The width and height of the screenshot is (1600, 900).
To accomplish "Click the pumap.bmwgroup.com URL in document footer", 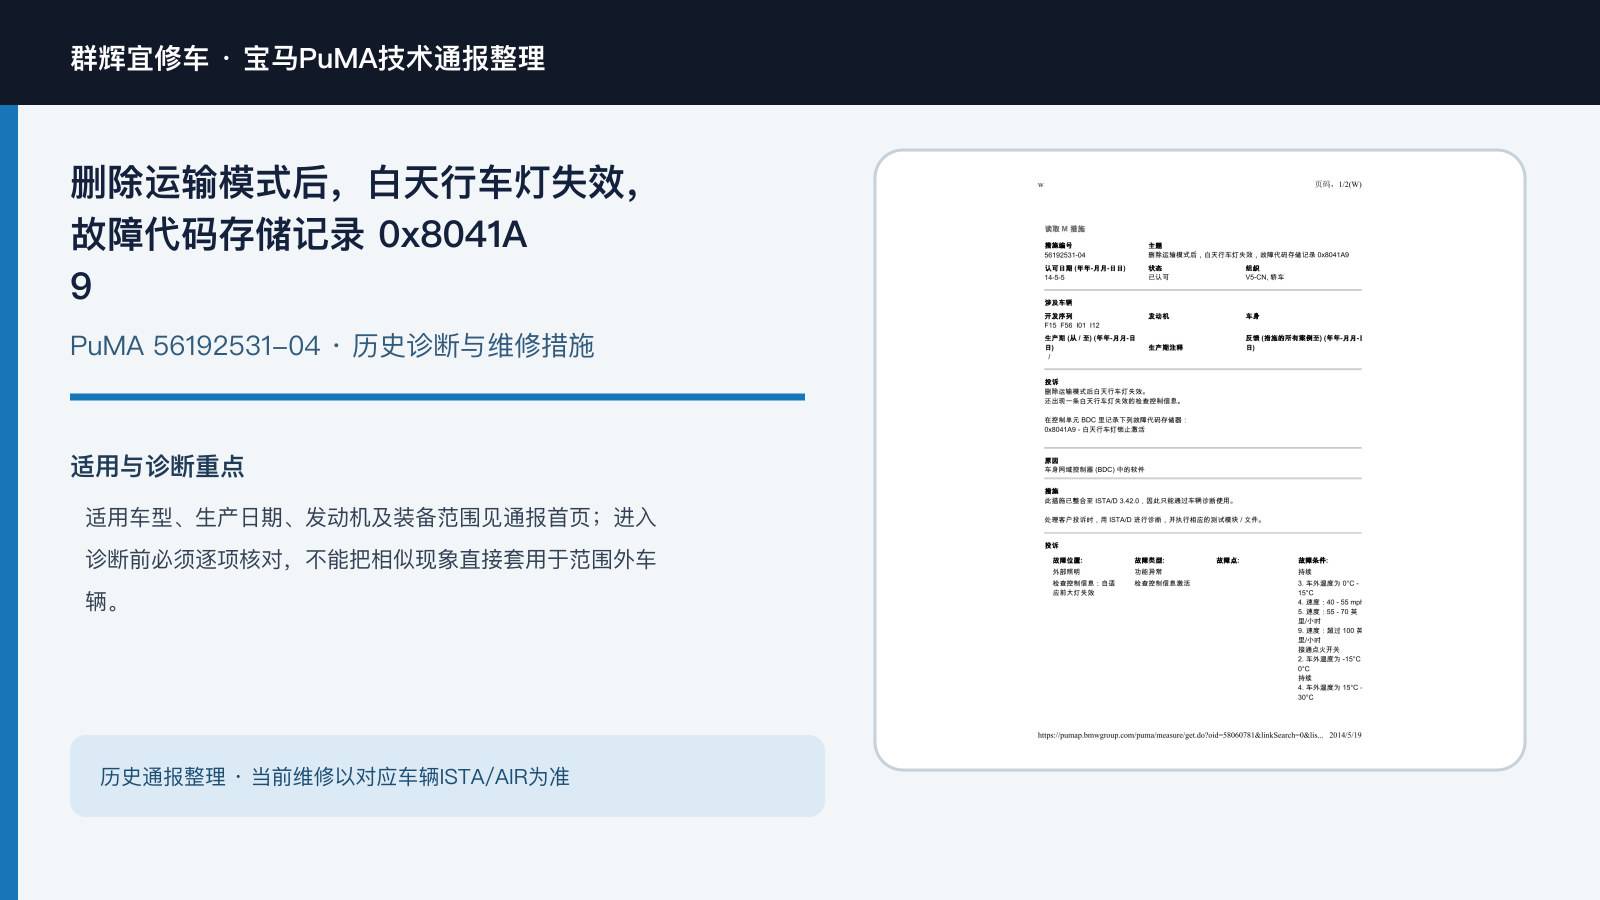I will point(1180,735).
